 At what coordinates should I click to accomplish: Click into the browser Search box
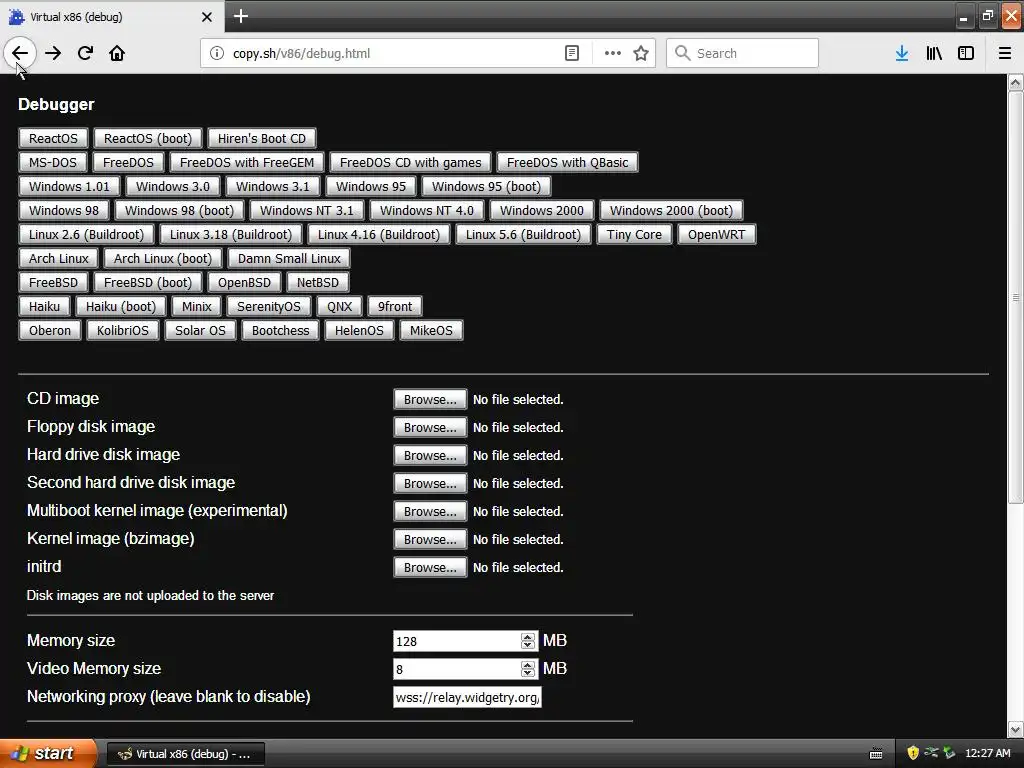click(x=742, y=54)
